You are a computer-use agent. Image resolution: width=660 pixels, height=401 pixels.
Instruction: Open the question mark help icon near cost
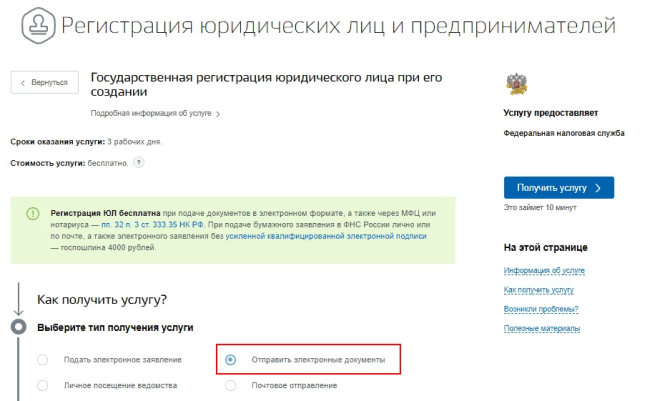(138, 163)
